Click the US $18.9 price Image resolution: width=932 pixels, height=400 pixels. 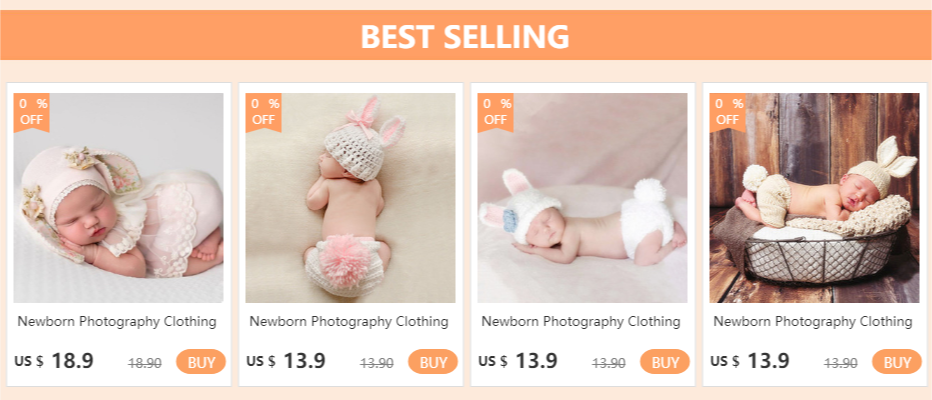(x=54, y=361)
